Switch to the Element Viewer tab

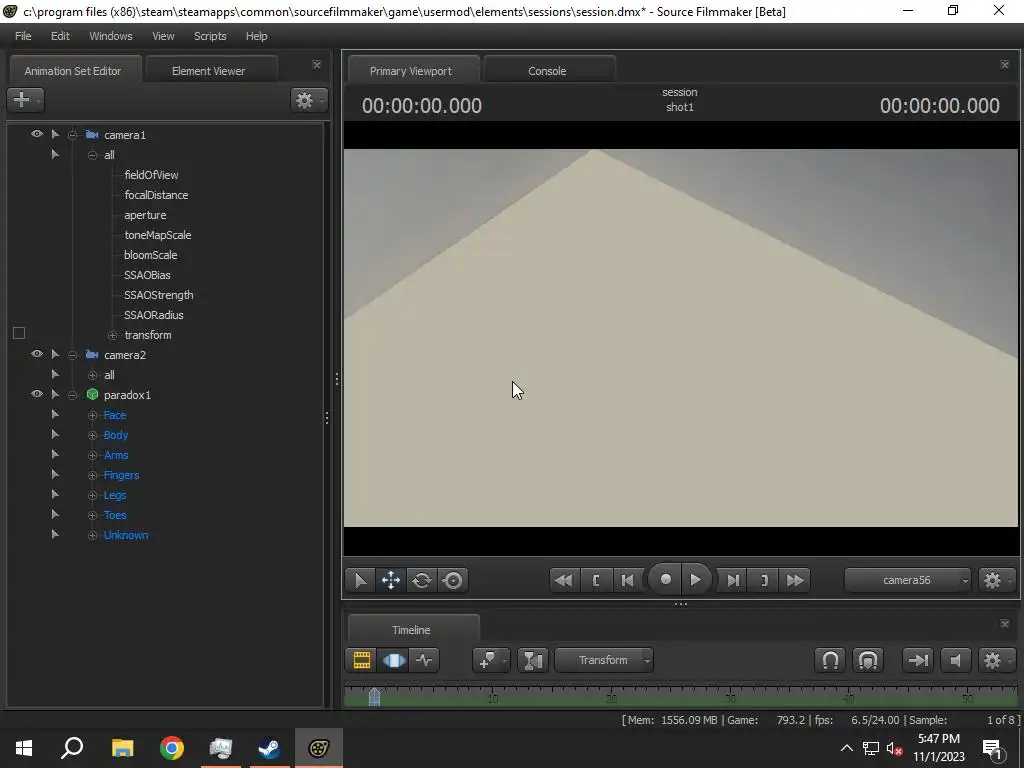(212, 71)
